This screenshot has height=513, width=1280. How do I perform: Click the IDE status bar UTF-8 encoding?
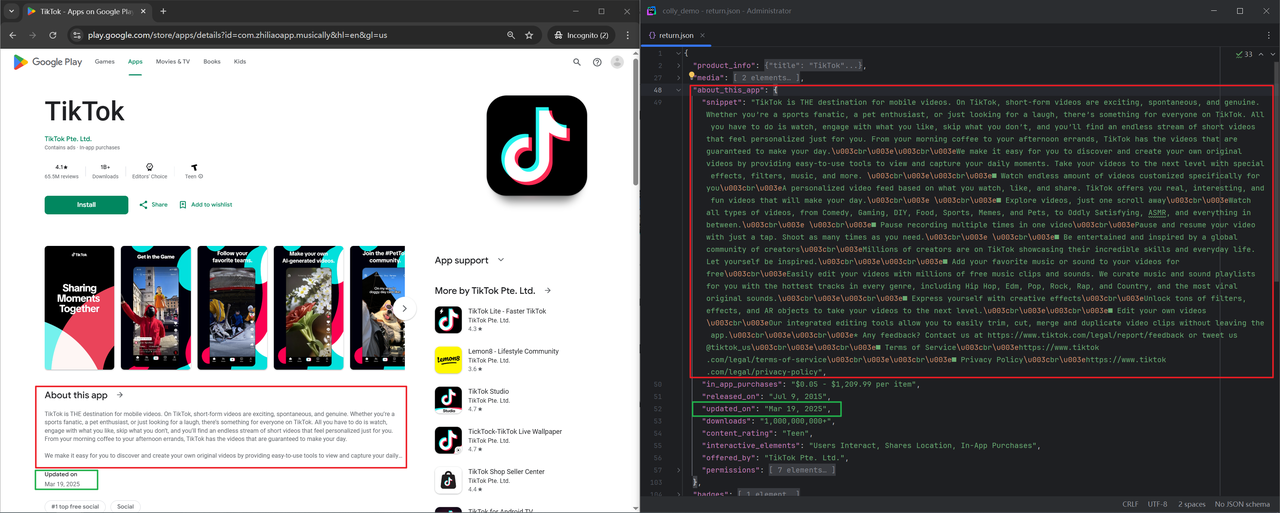click(x=1157, y=505)
